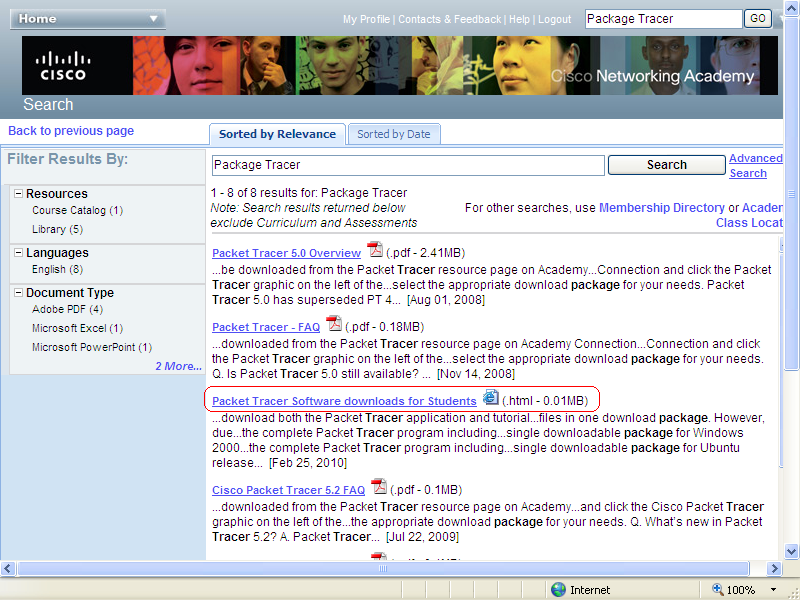Filter results by Adobe PDF (4)
The image size is (800, 600).
point(67,309)
